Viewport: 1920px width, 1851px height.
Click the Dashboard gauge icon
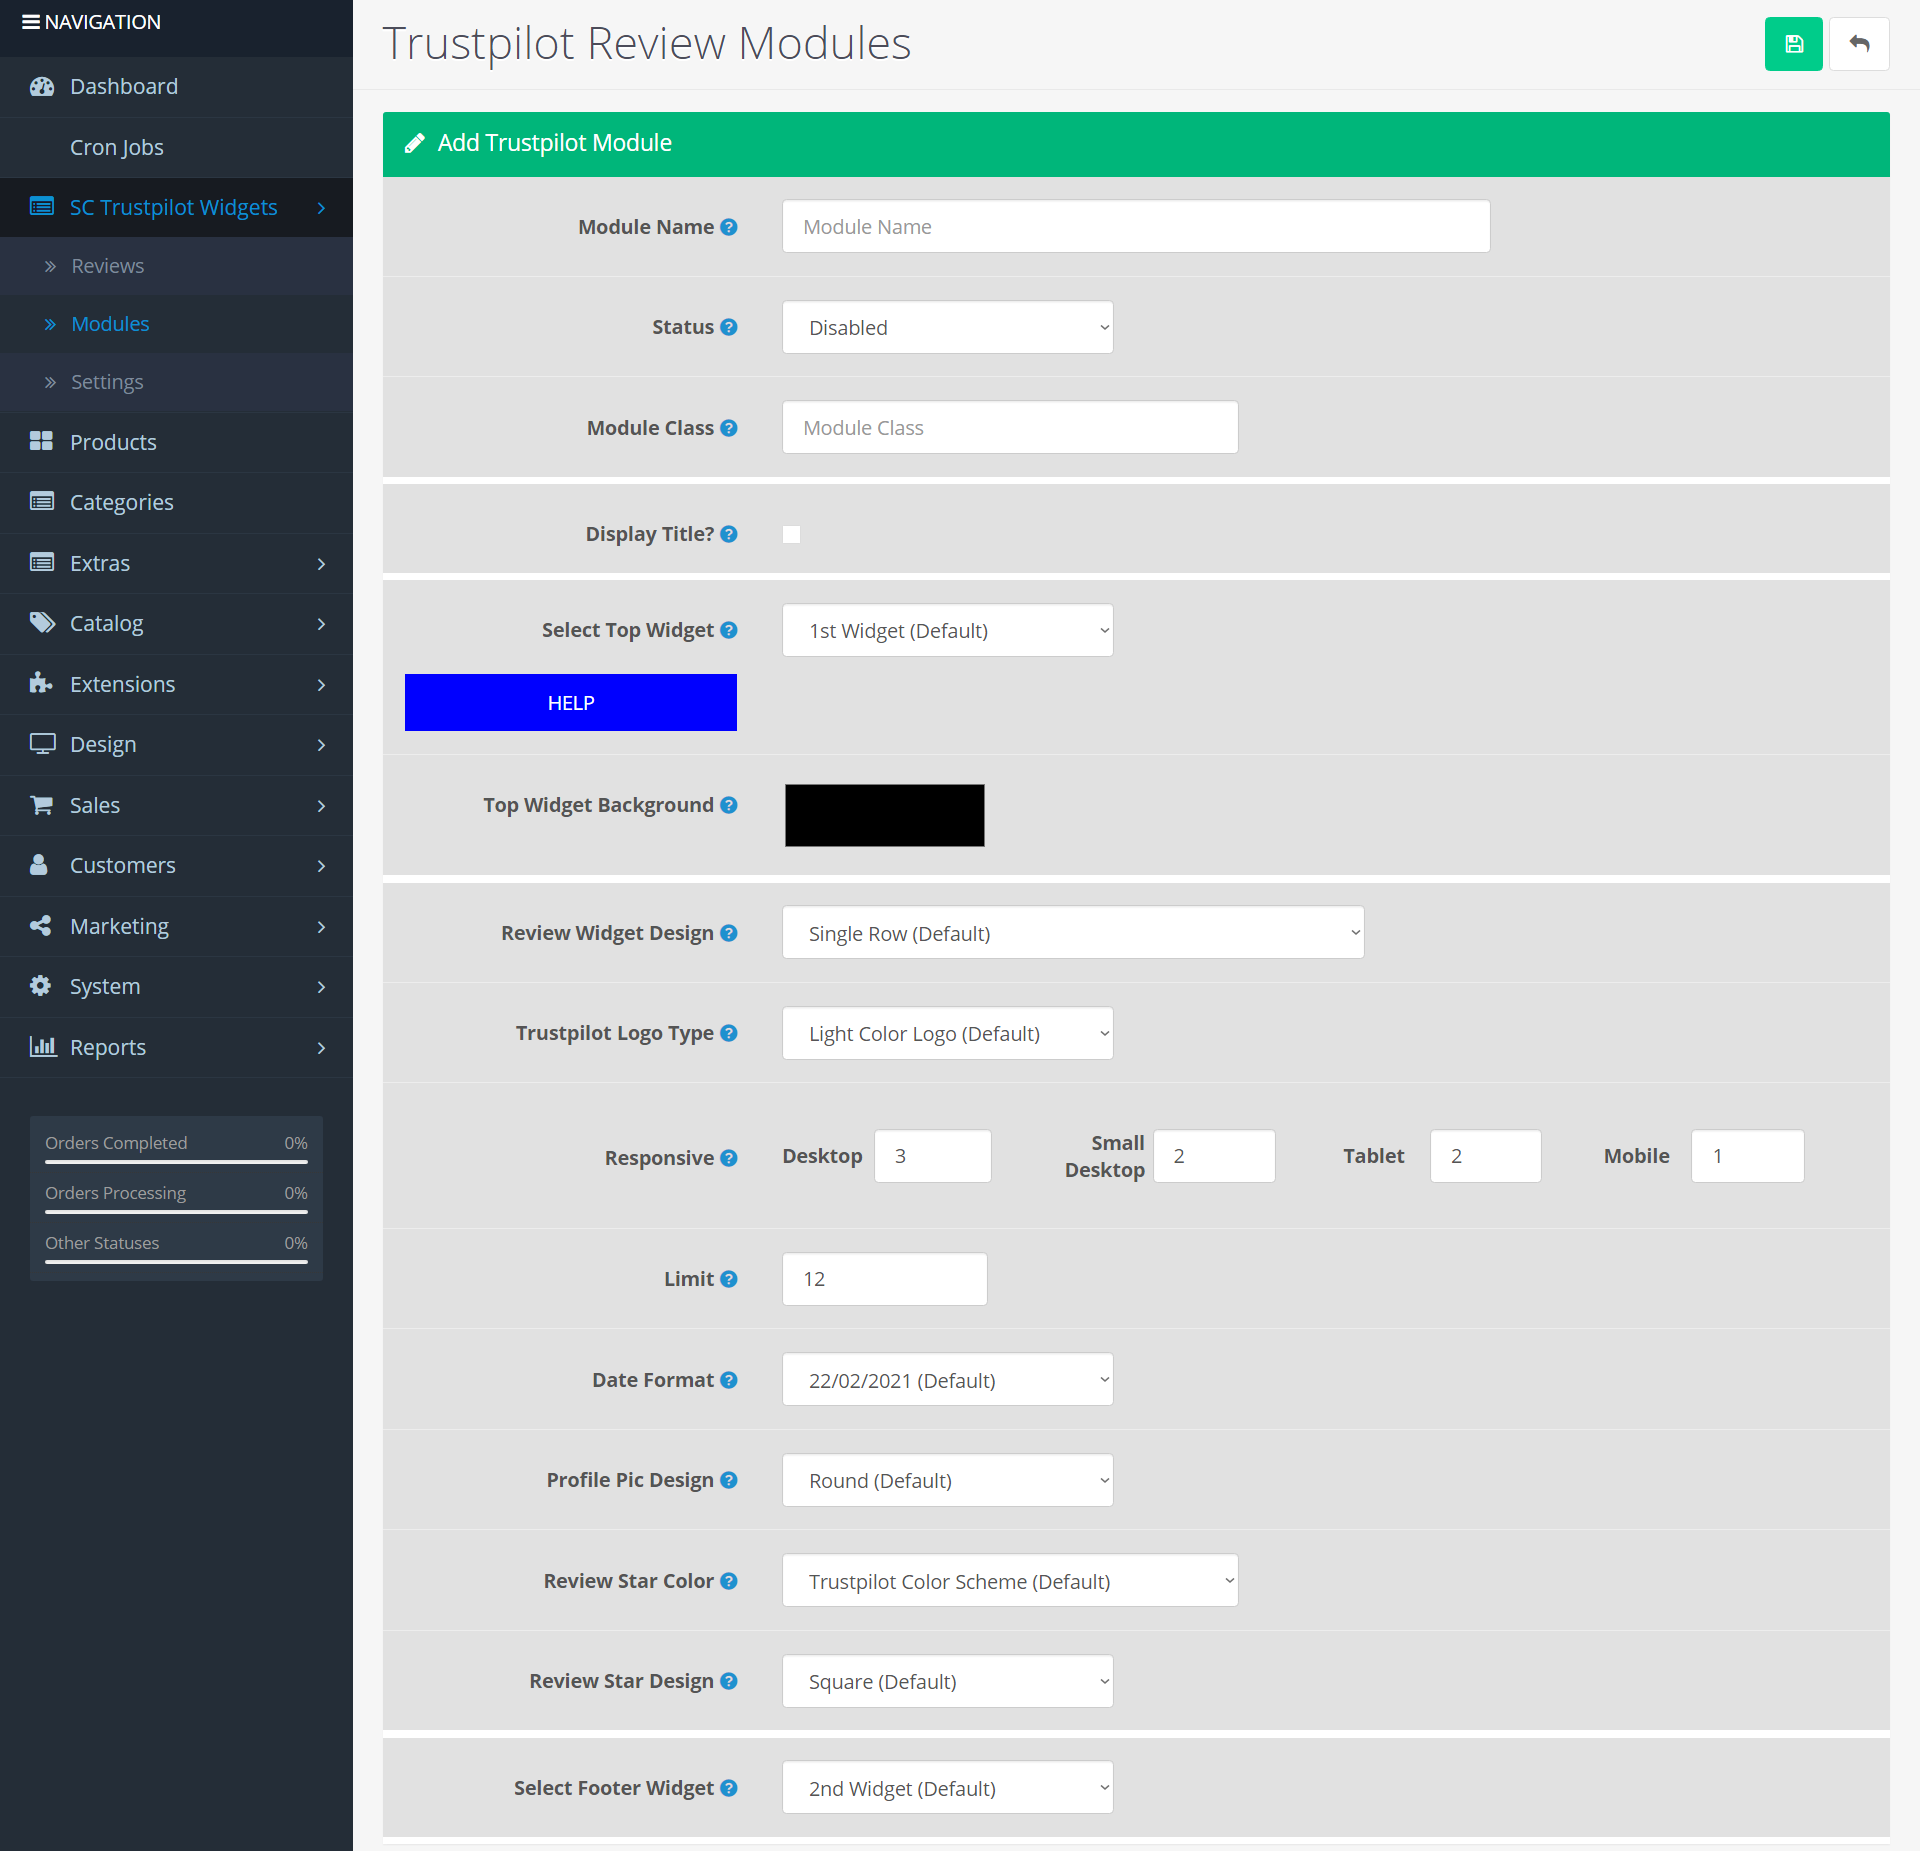(41, 87)
